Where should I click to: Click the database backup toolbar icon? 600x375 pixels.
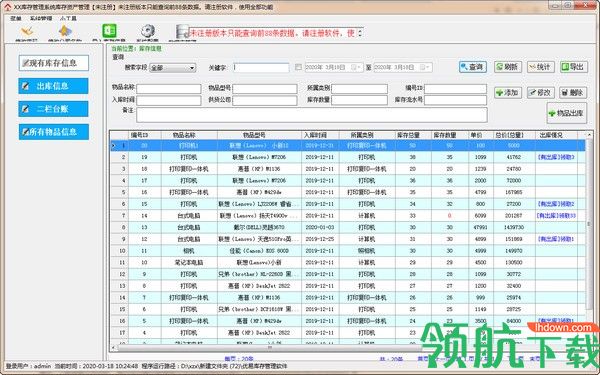[182, 32]
